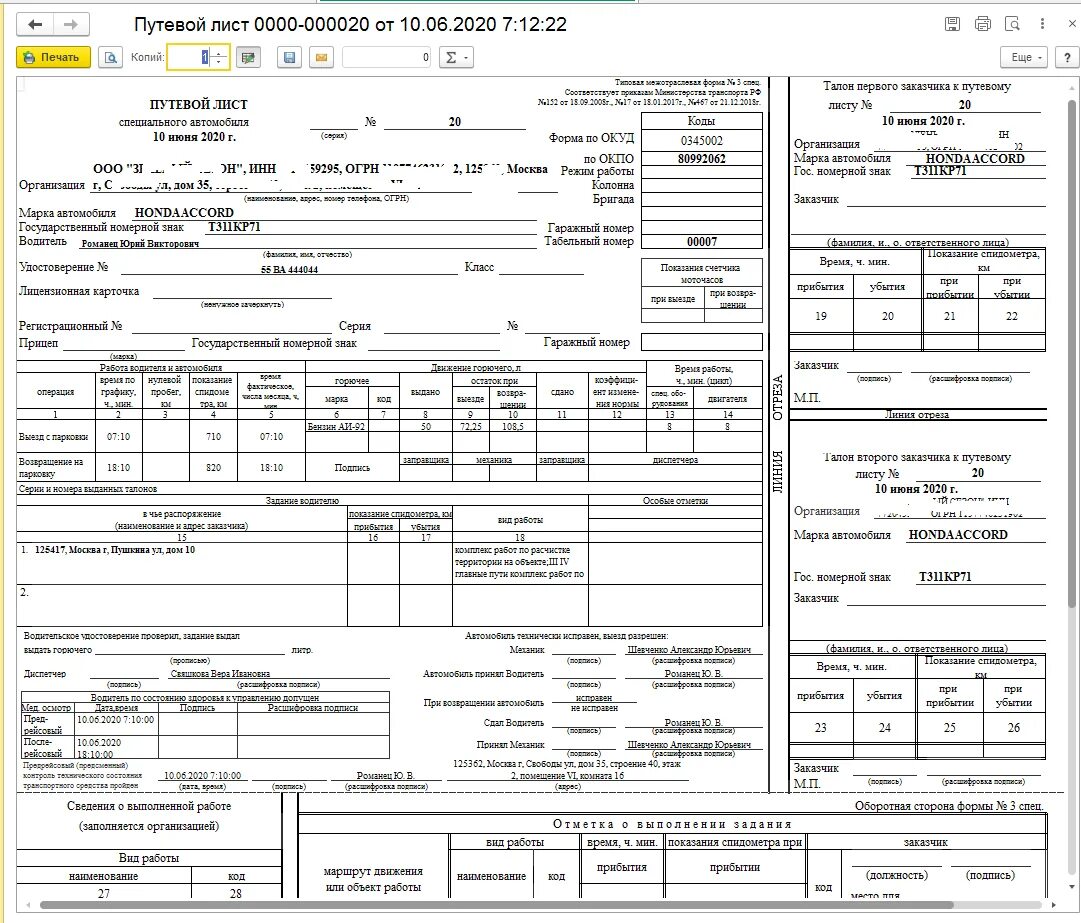The width and height of the screenshot is (1081, 923).
Task: Click the scroll right arrow of horizontal scrollbar
Action: pos(1053,904)
